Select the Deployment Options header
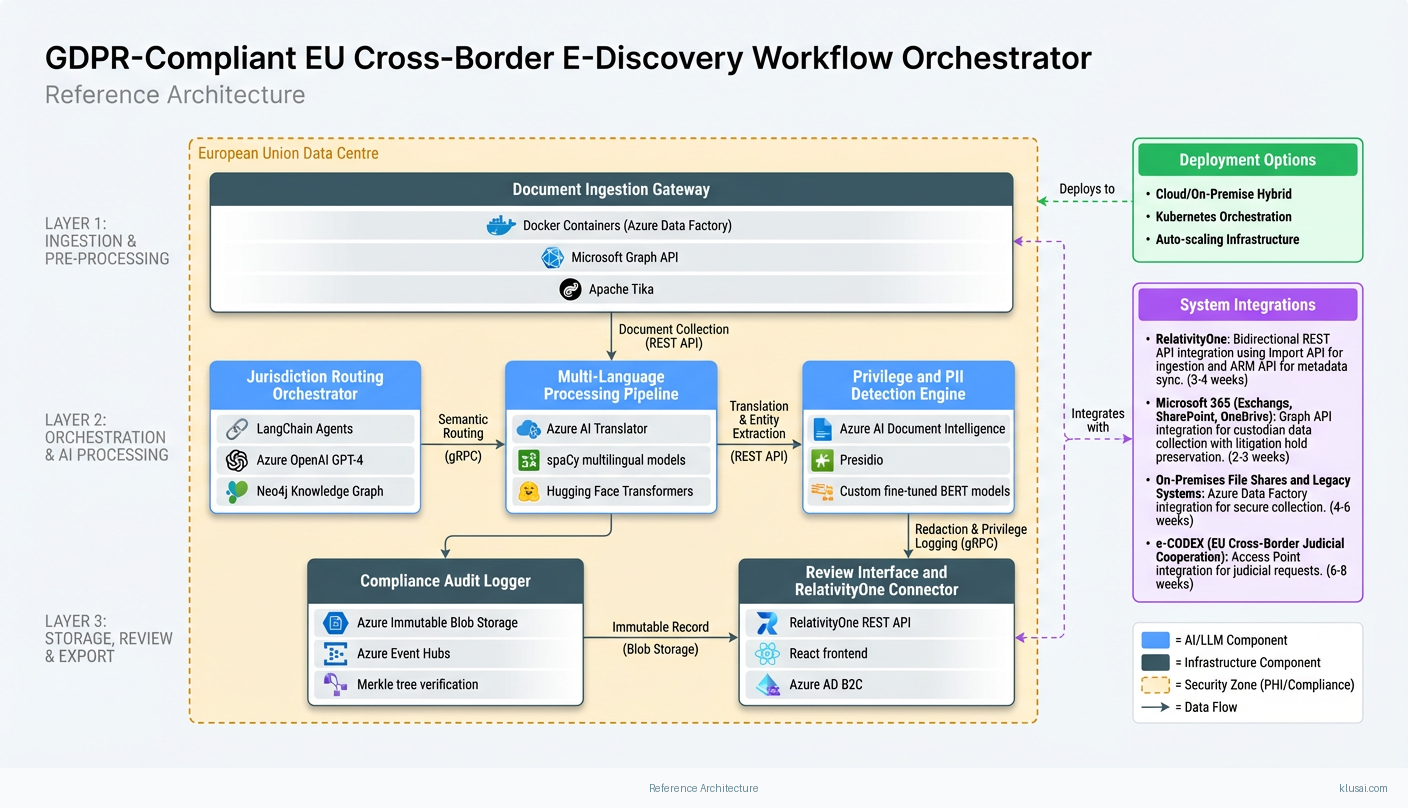The image size is (1408, 808). click(x=1247, y=160)
